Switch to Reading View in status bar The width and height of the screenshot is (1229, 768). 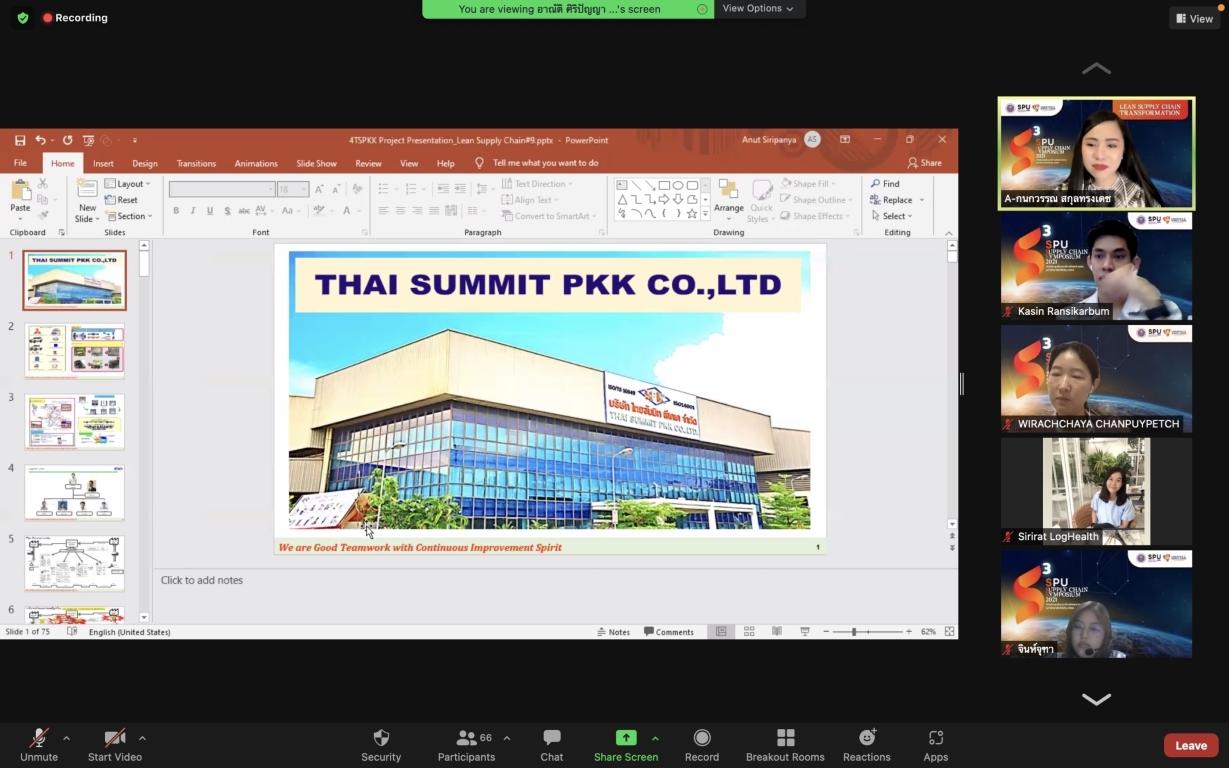pos(777,632)
